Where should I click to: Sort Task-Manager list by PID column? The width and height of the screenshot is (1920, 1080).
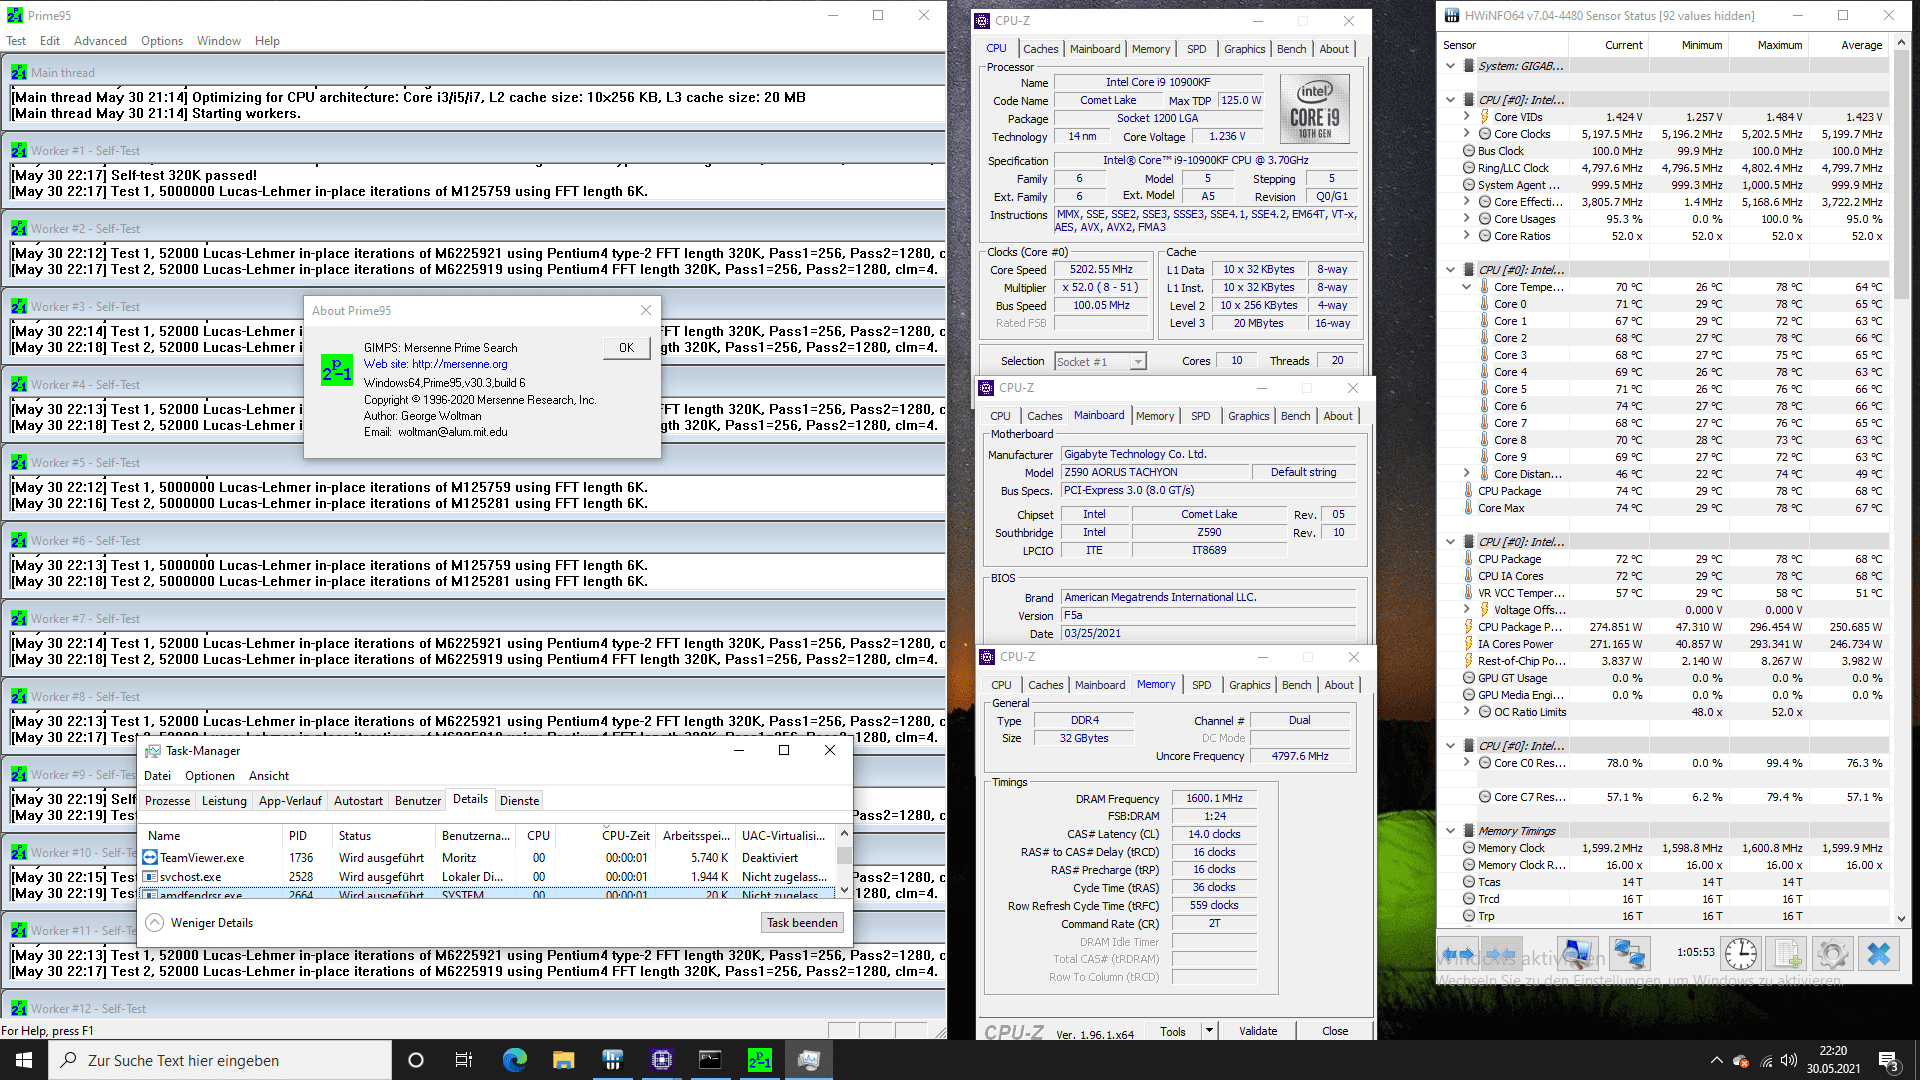pyautogui.click(x=298, y=836)
